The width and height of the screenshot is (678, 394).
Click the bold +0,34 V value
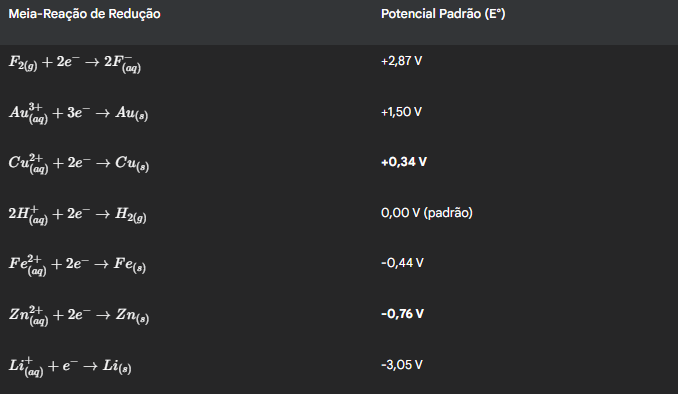coord(404,162)
